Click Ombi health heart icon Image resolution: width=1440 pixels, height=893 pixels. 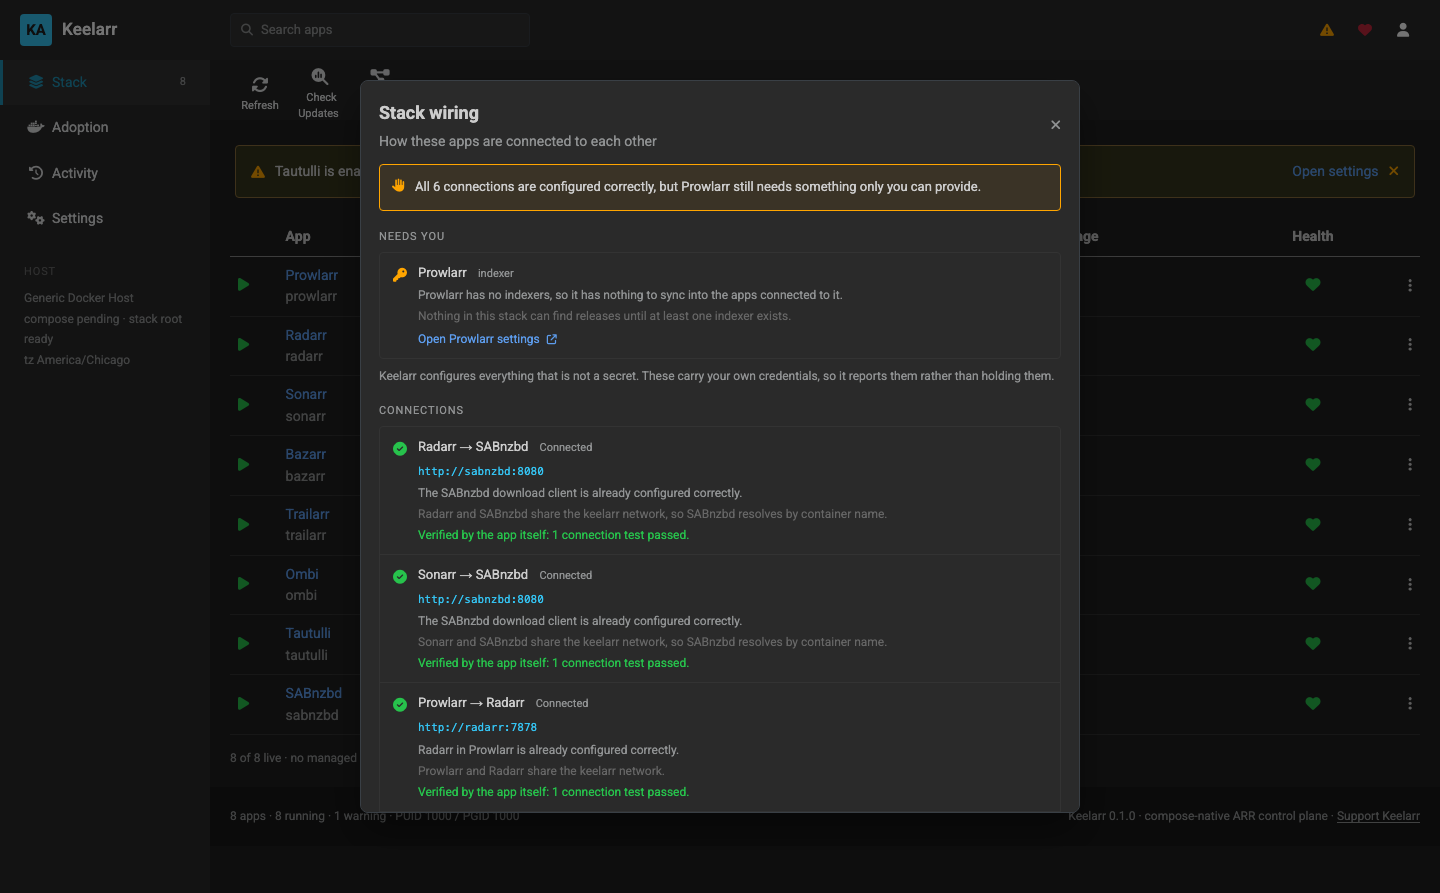pos(1313,584)
